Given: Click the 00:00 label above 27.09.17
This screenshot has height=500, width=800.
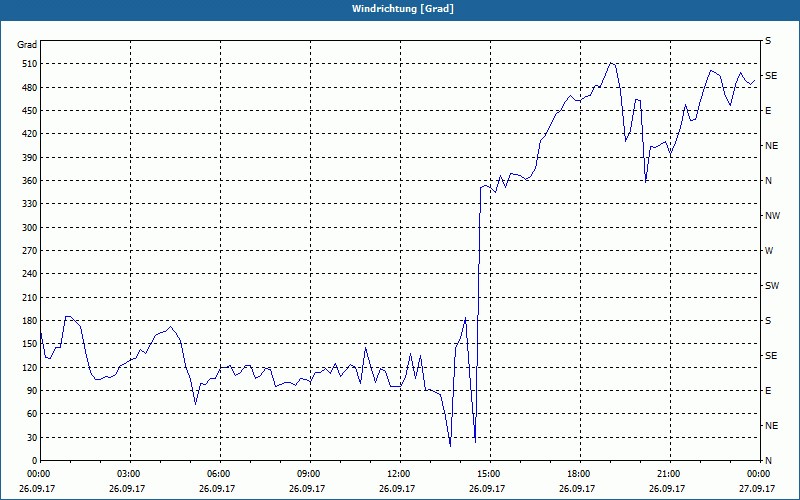Looking at the screenshot, I should pyautogui.click(x=760, y=474).
